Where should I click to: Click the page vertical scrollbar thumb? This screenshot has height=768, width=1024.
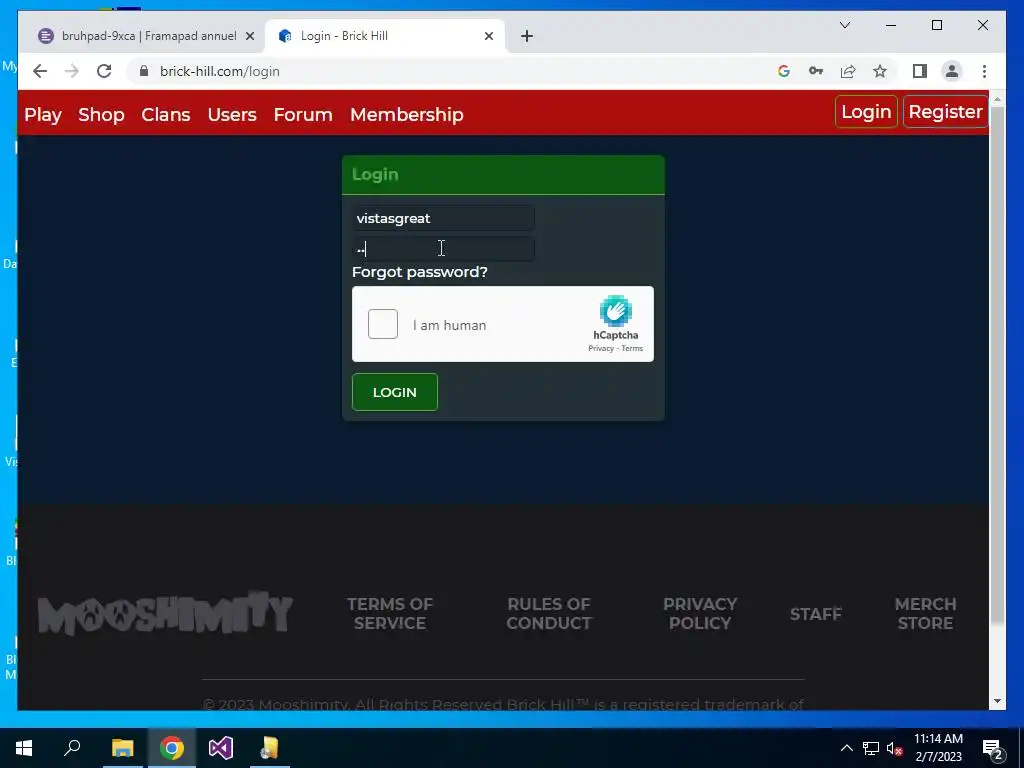[x=997, y=366]
